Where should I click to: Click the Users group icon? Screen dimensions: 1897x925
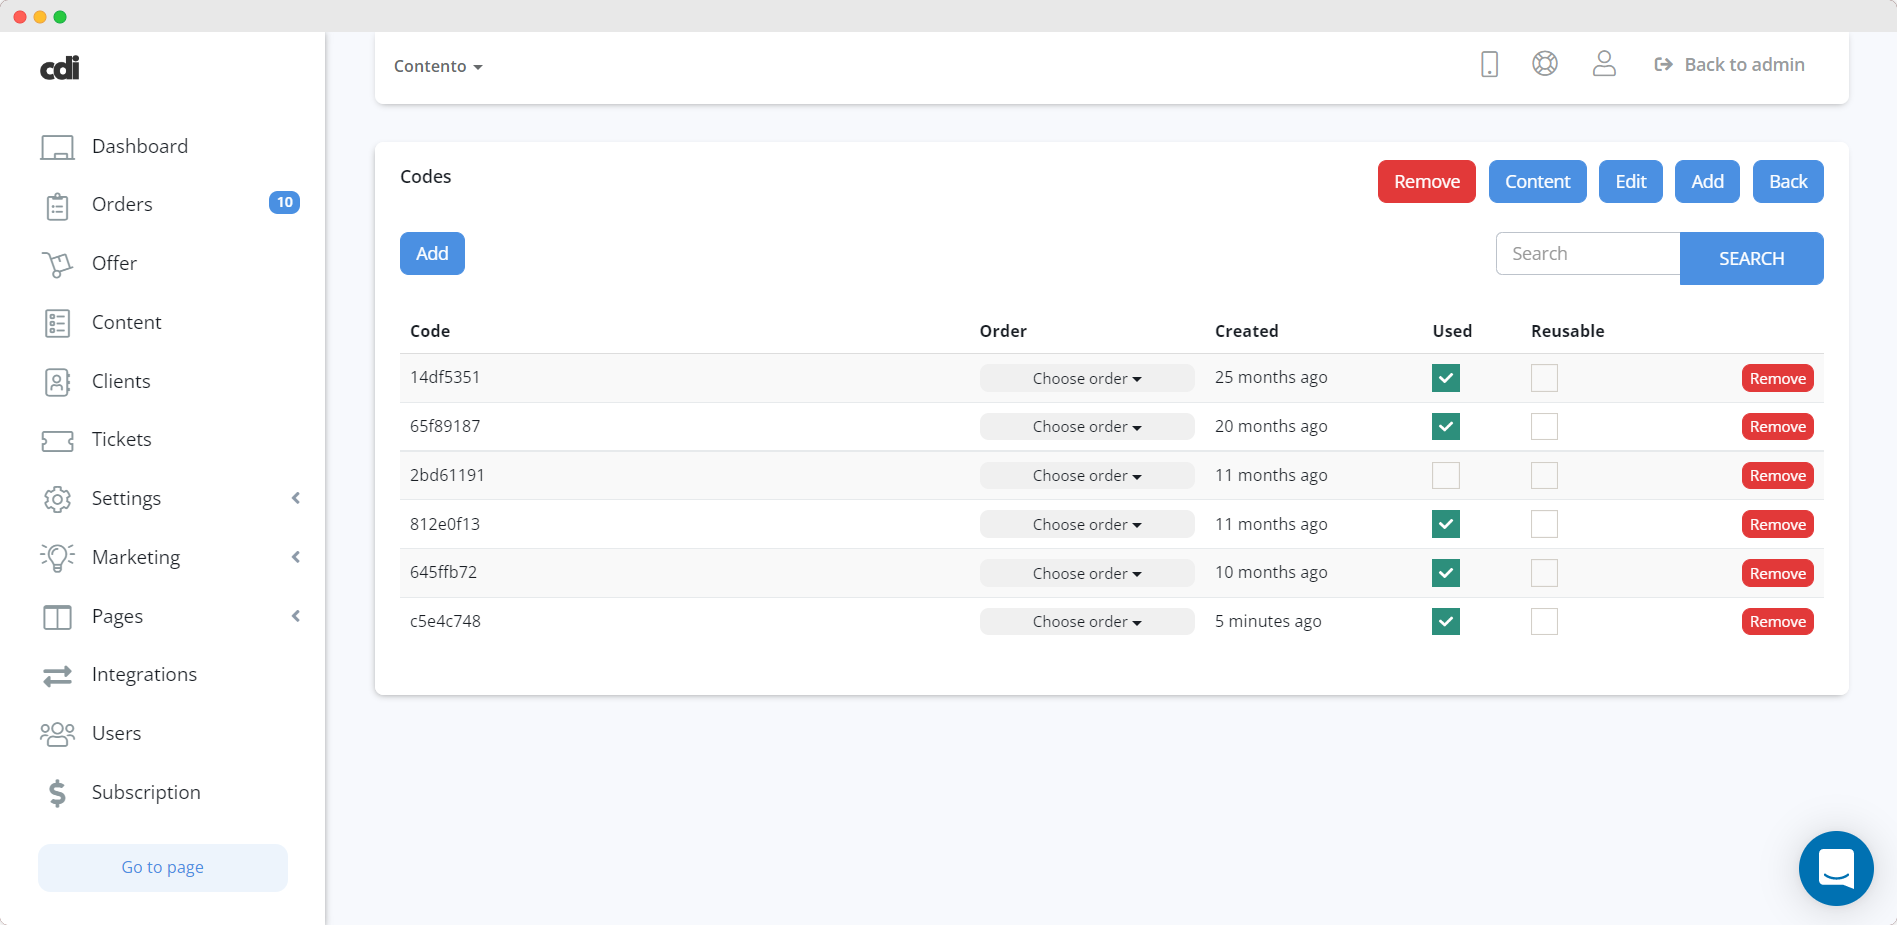57,734
